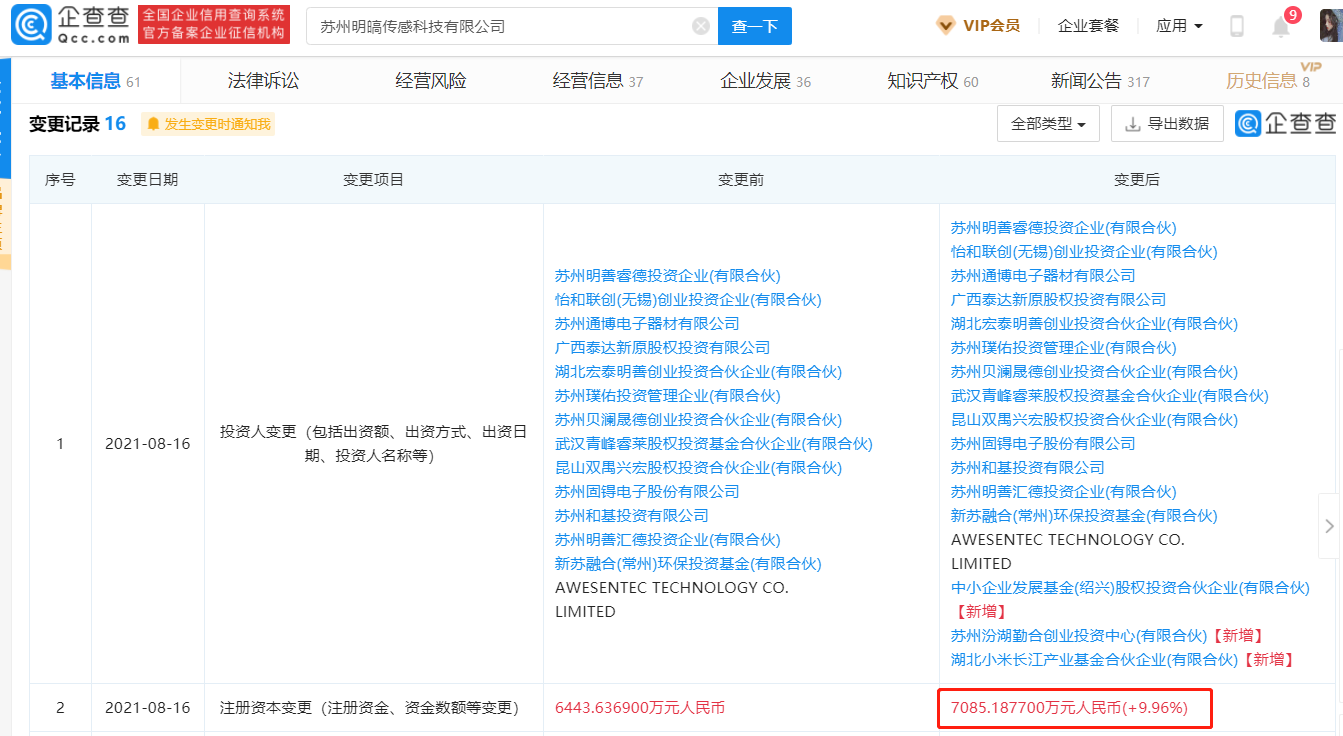
Task: Open the 全部类型 filter dropdown
Action: (1048, 124)
